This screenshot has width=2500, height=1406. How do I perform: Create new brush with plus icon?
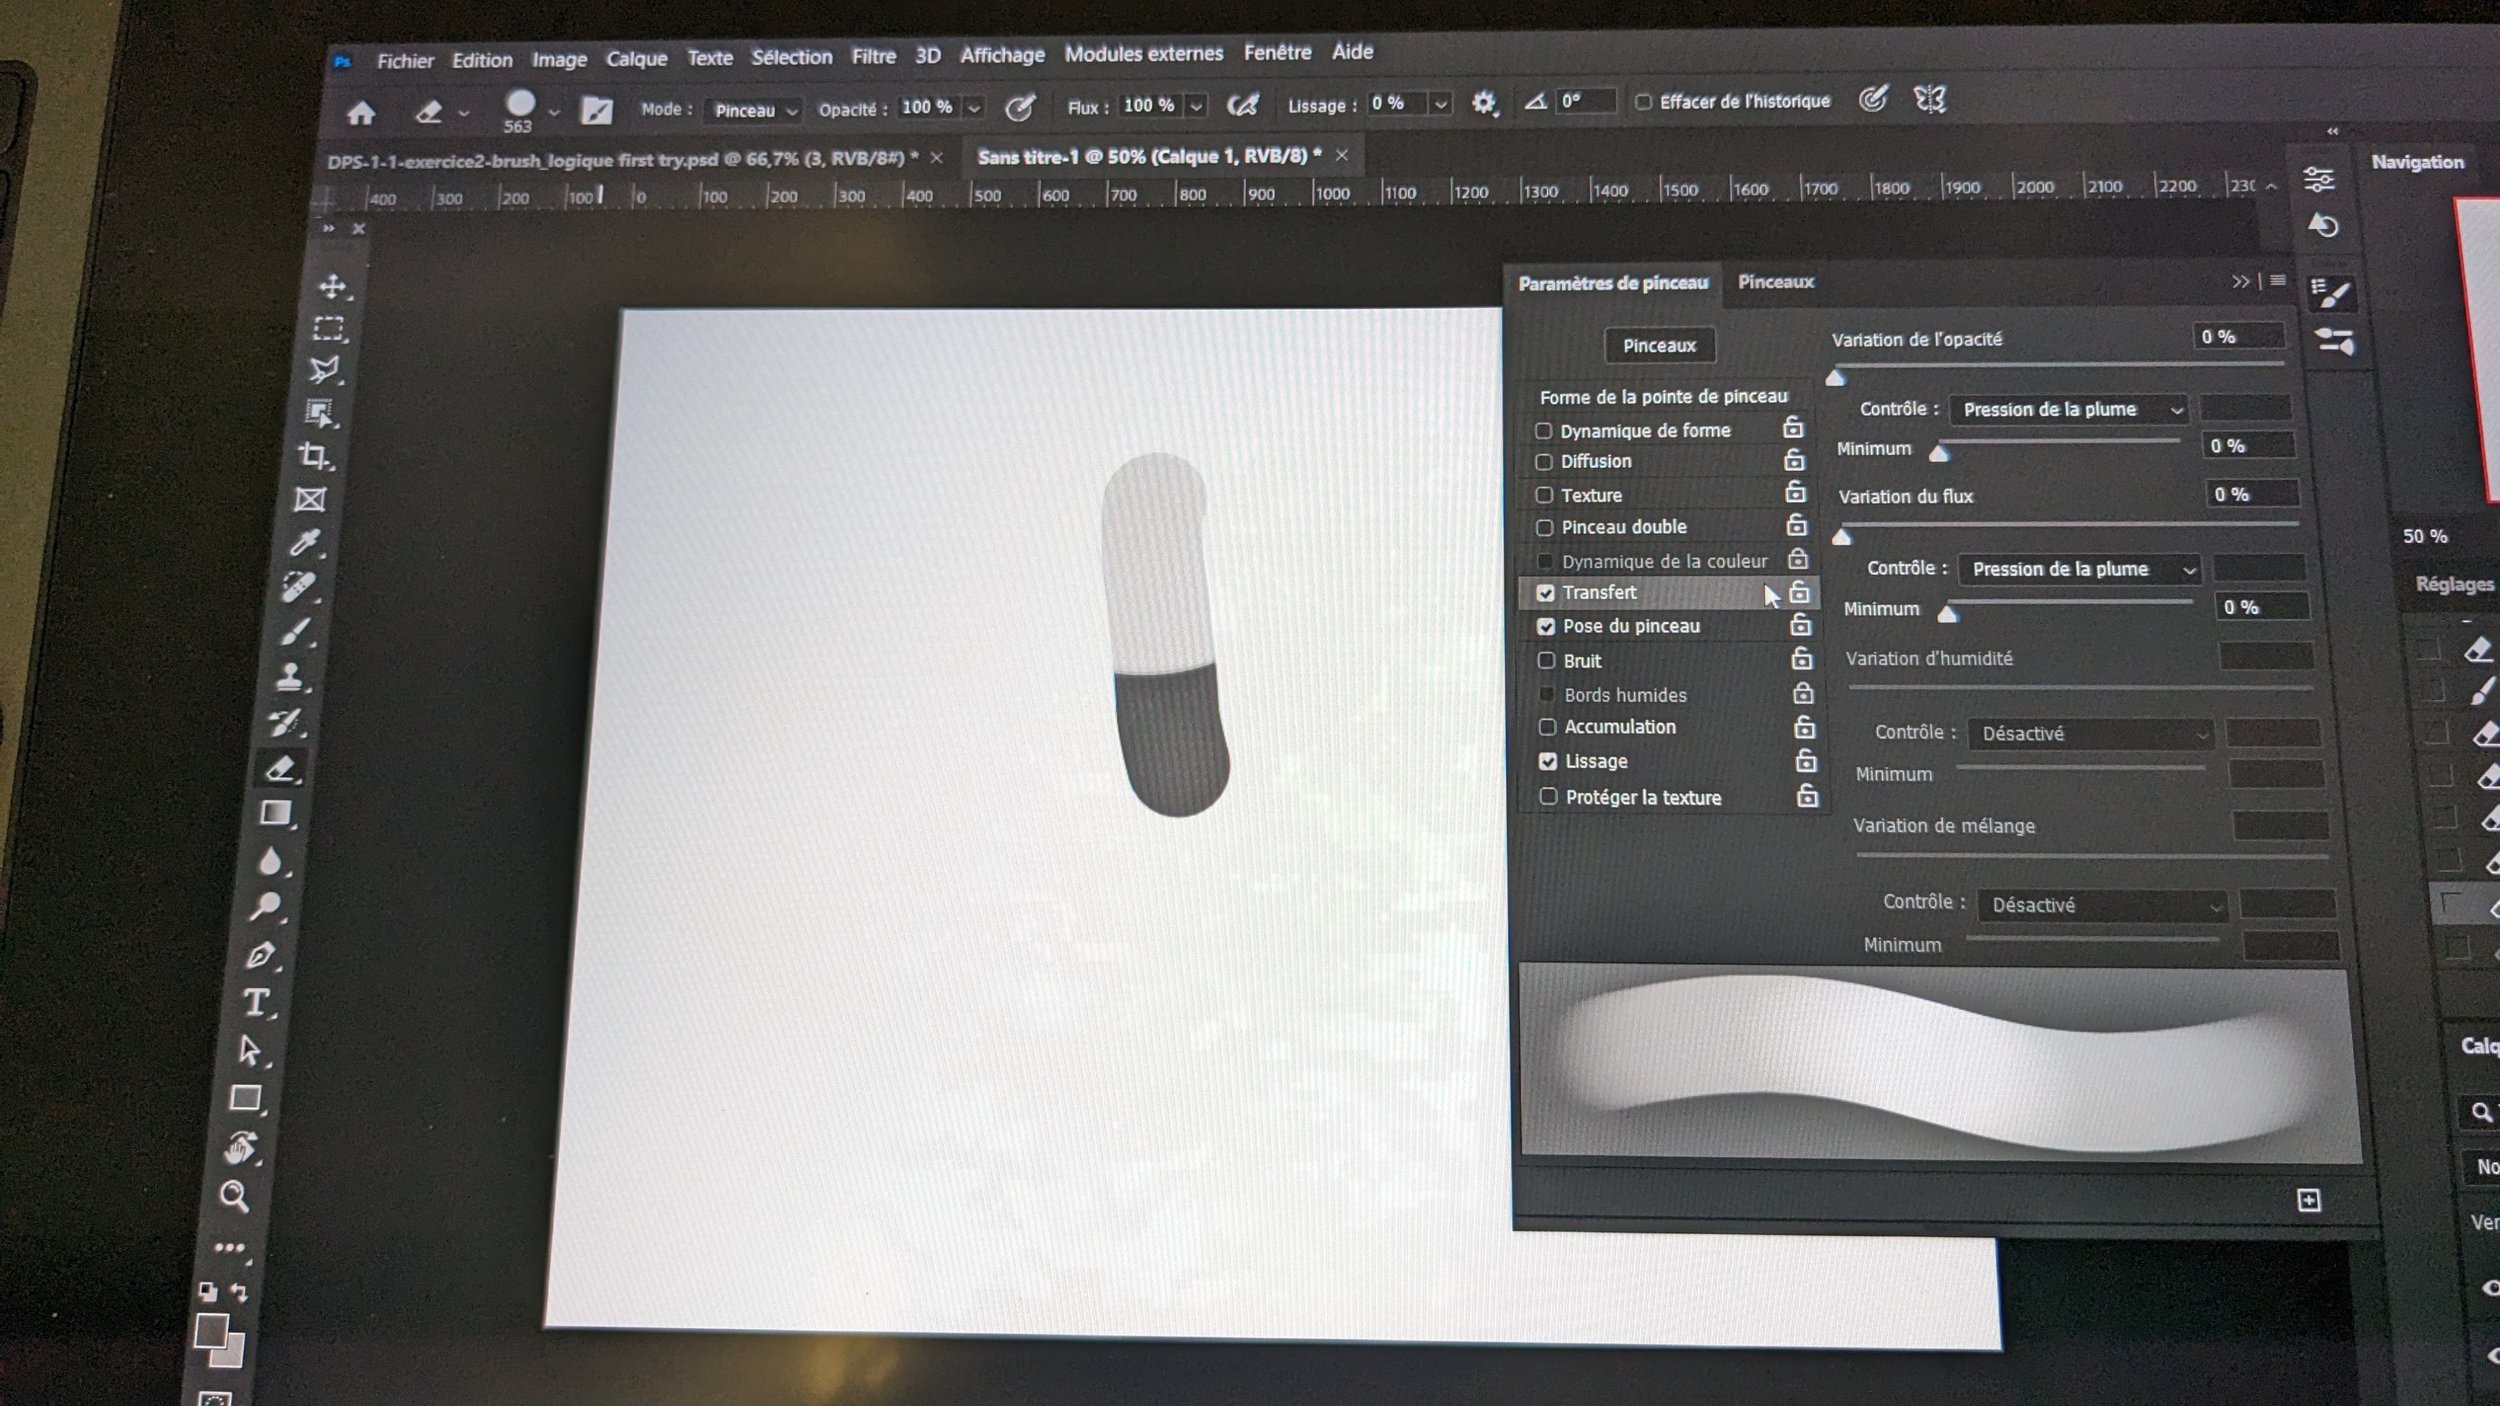point(2308,1200)
